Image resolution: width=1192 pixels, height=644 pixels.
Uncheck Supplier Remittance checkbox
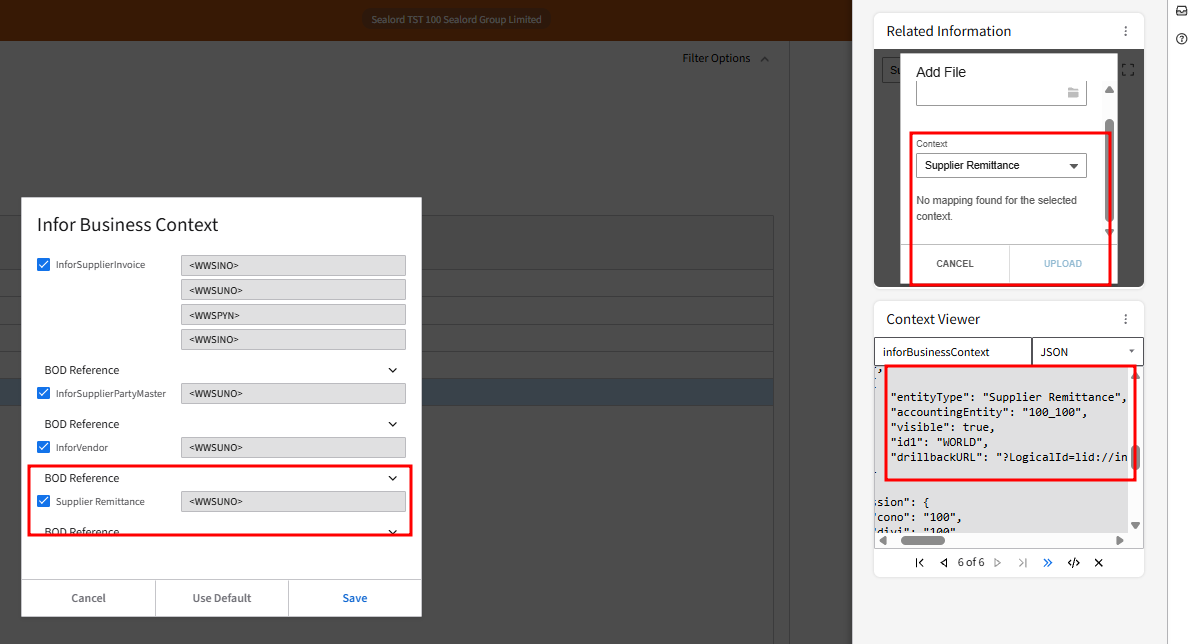tap(43, 501)
